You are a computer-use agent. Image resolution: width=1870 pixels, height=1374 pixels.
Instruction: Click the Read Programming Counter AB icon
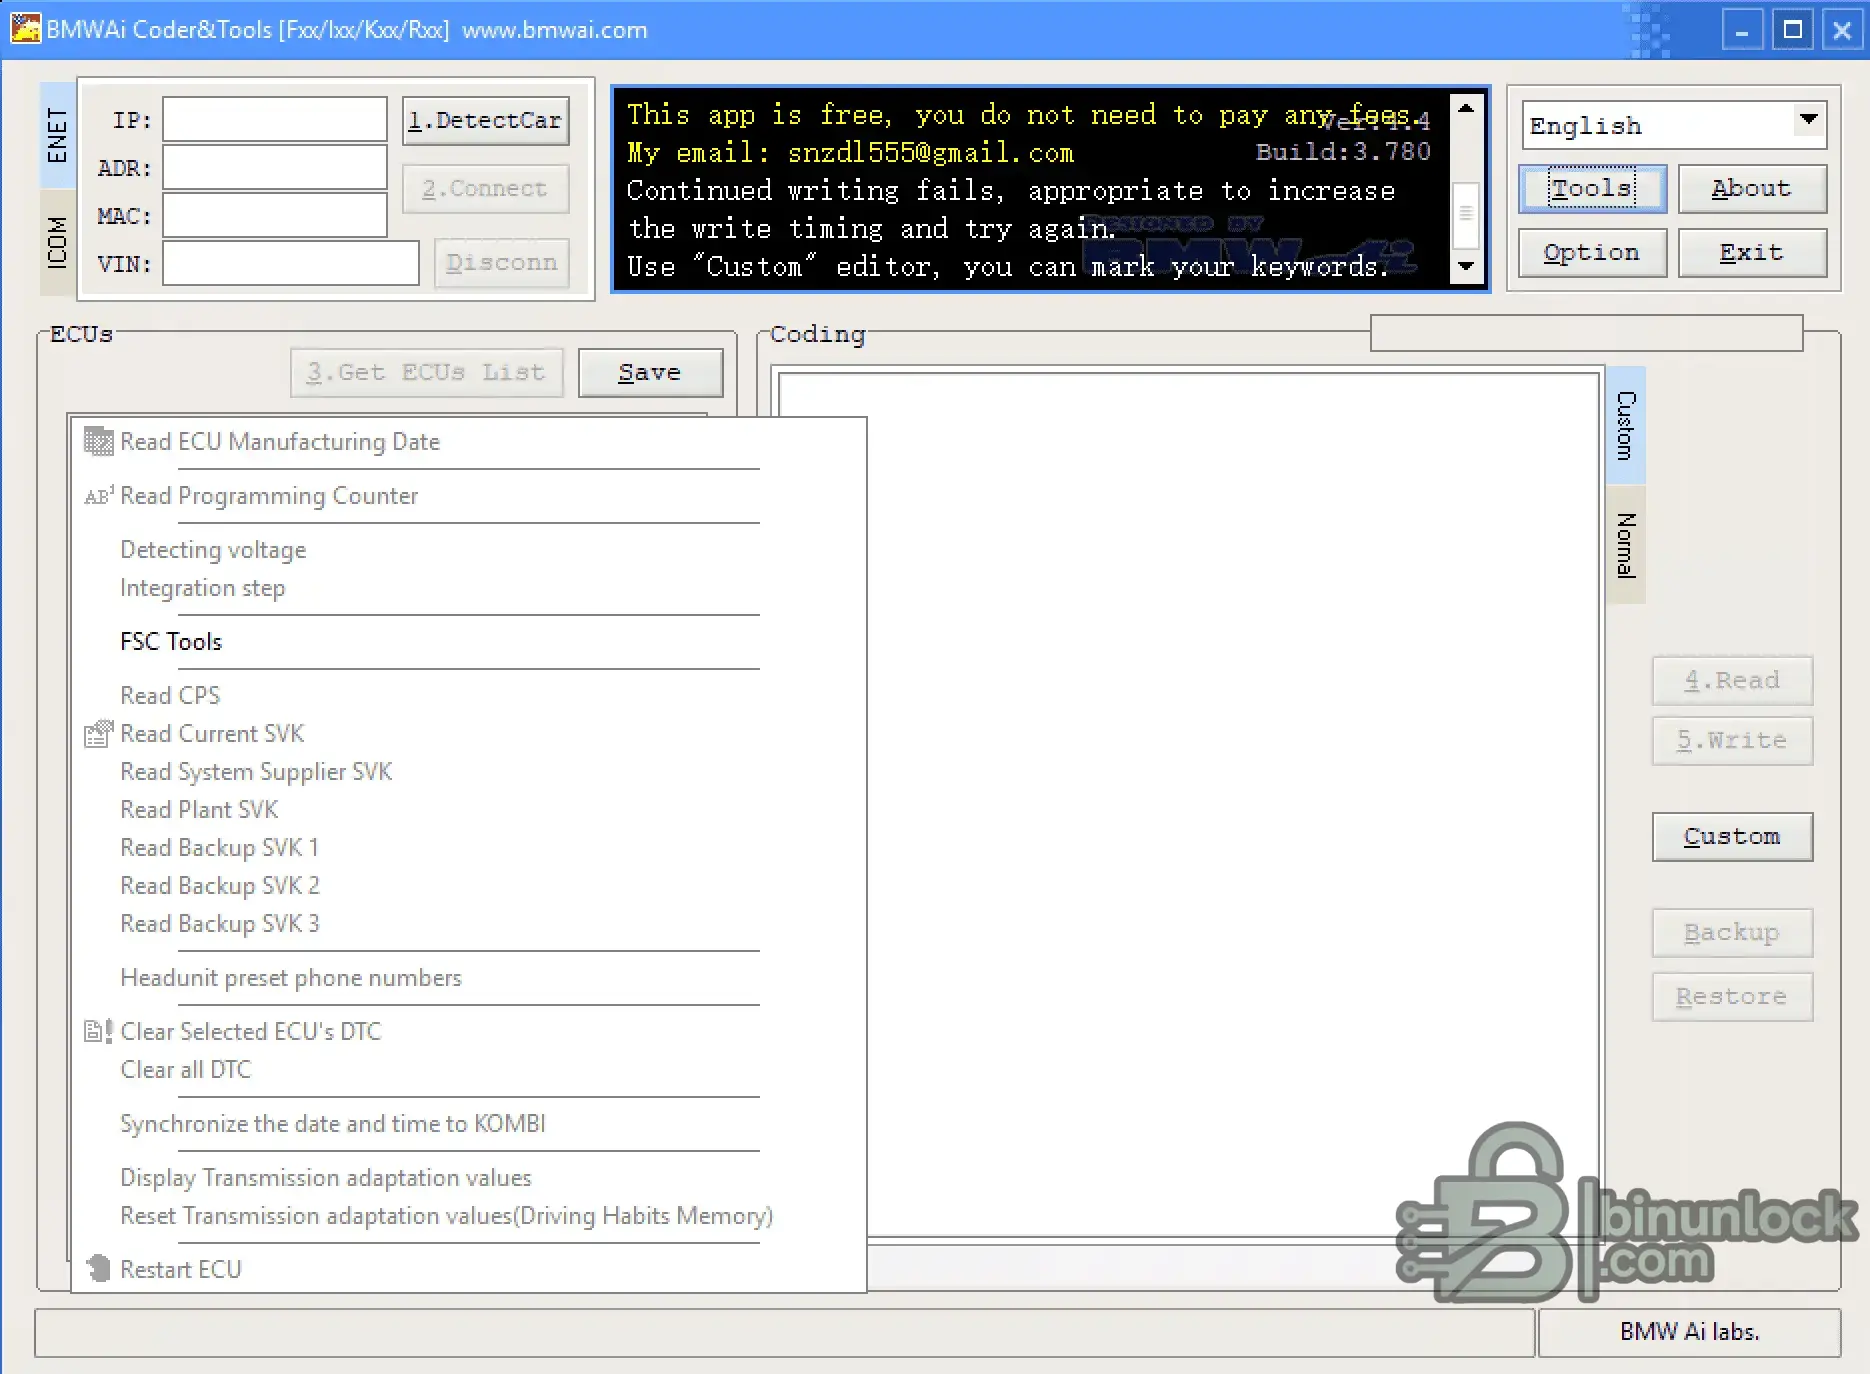tap(98, 496)
